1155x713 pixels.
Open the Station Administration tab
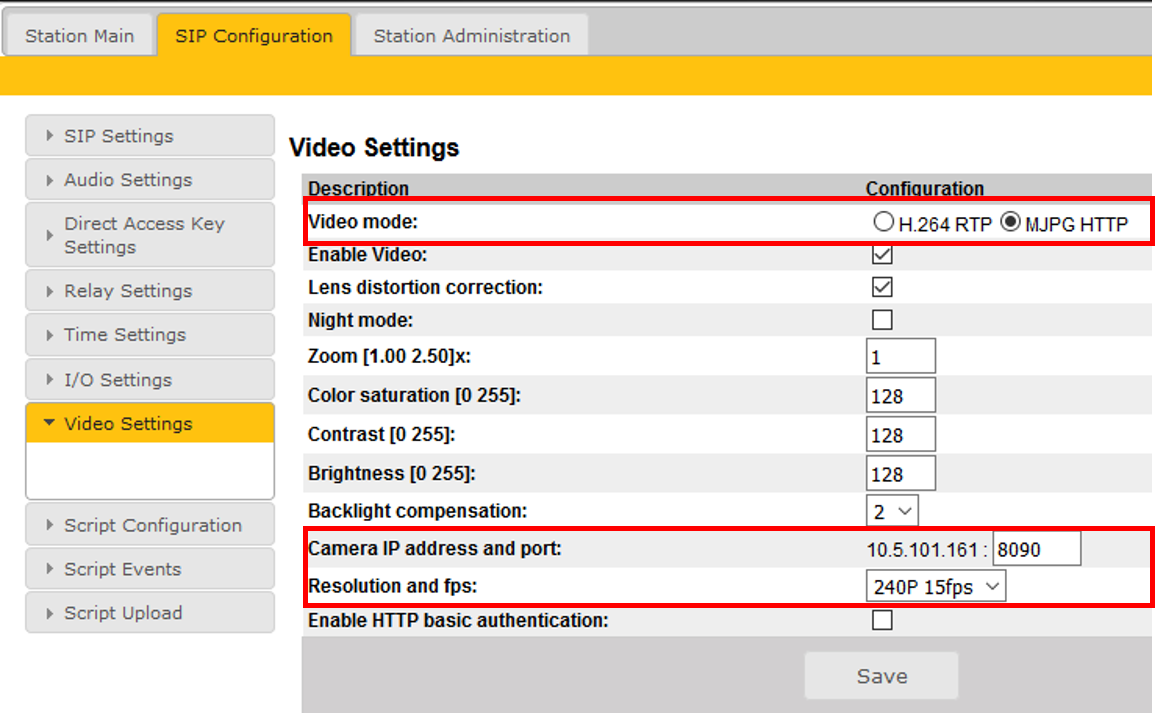pyautogui.click(x=471, y=36)
